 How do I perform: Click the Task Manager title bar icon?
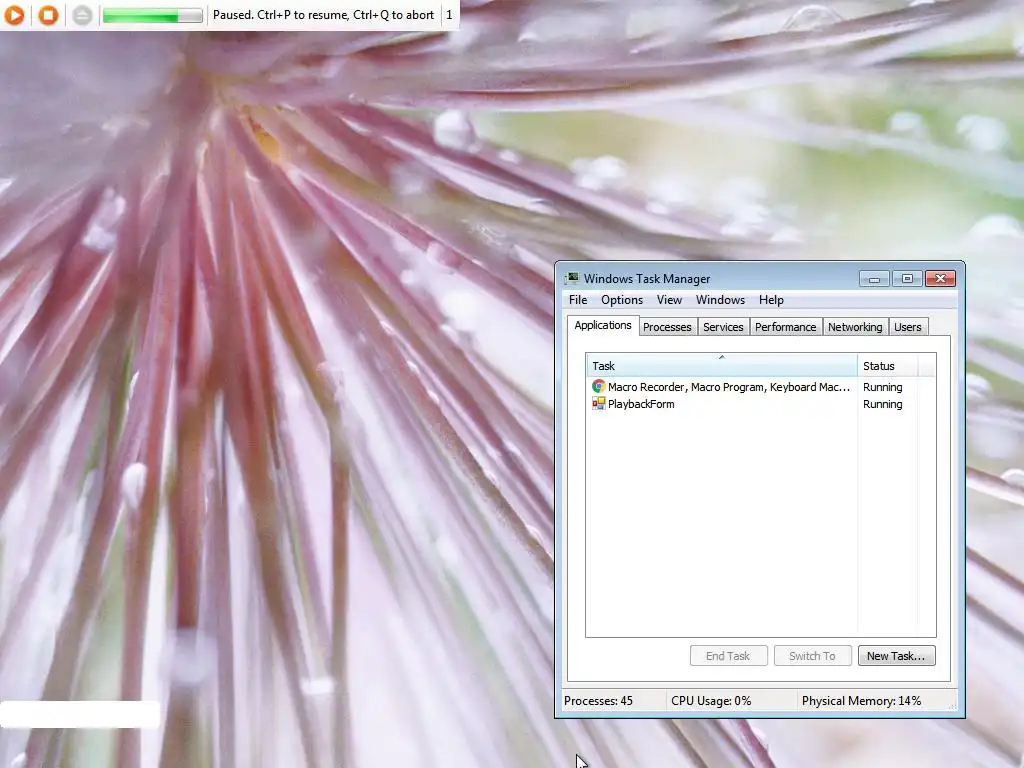tap(572, 278)
